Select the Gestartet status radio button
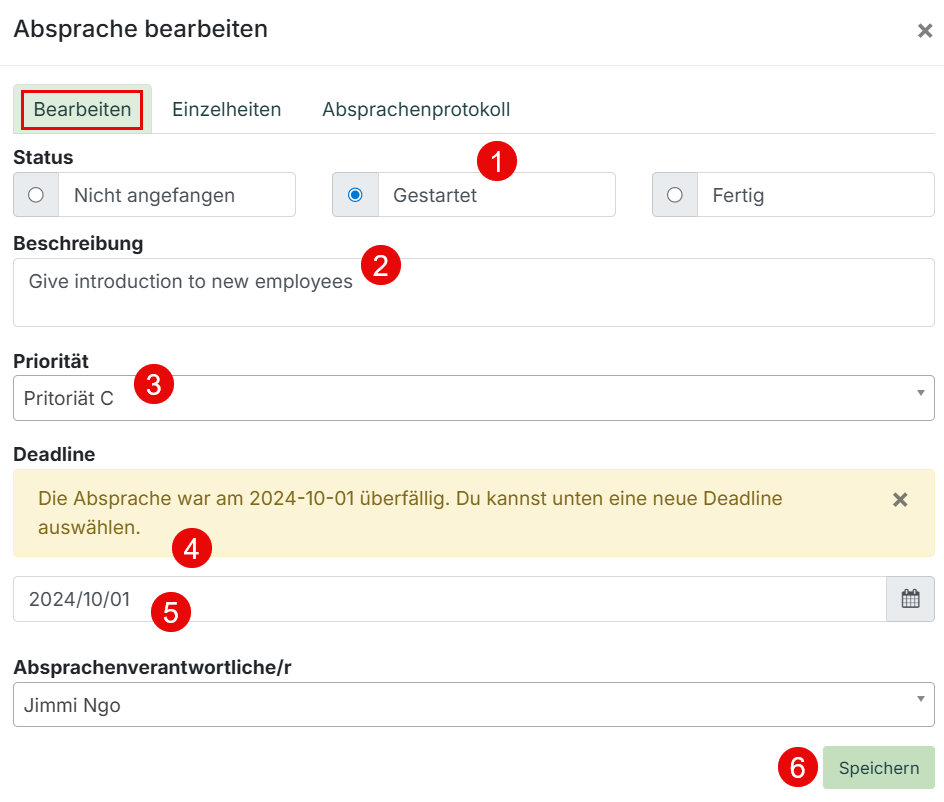 (355, 195)
